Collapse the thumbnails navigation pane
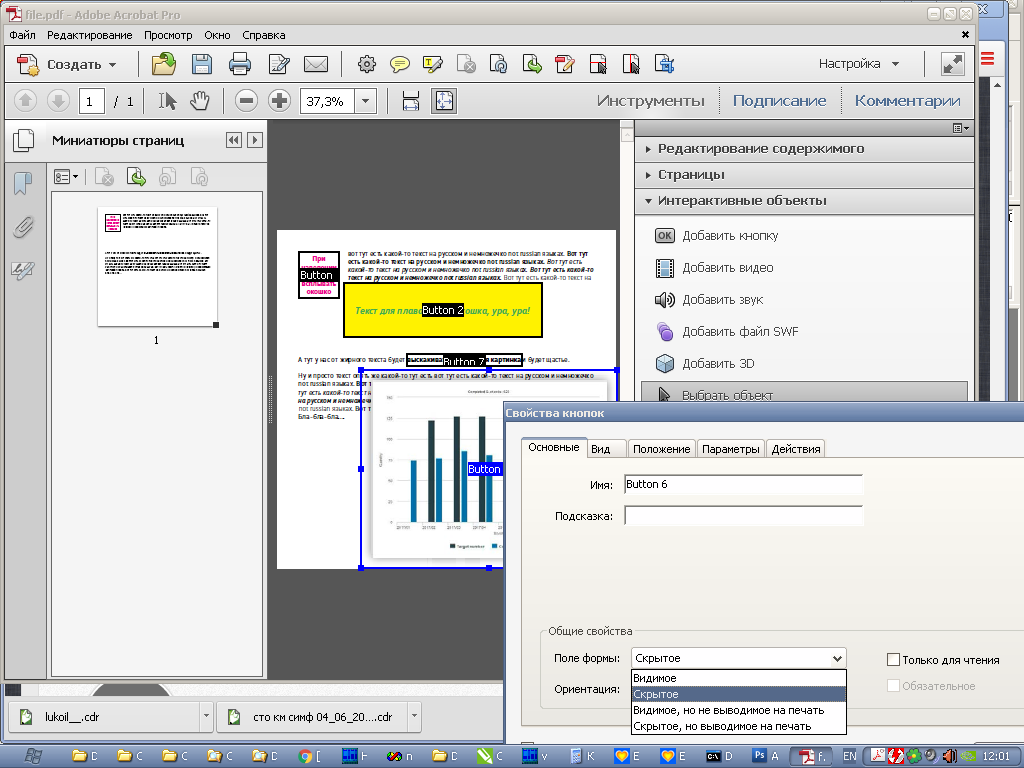 (x=234, y=140)
